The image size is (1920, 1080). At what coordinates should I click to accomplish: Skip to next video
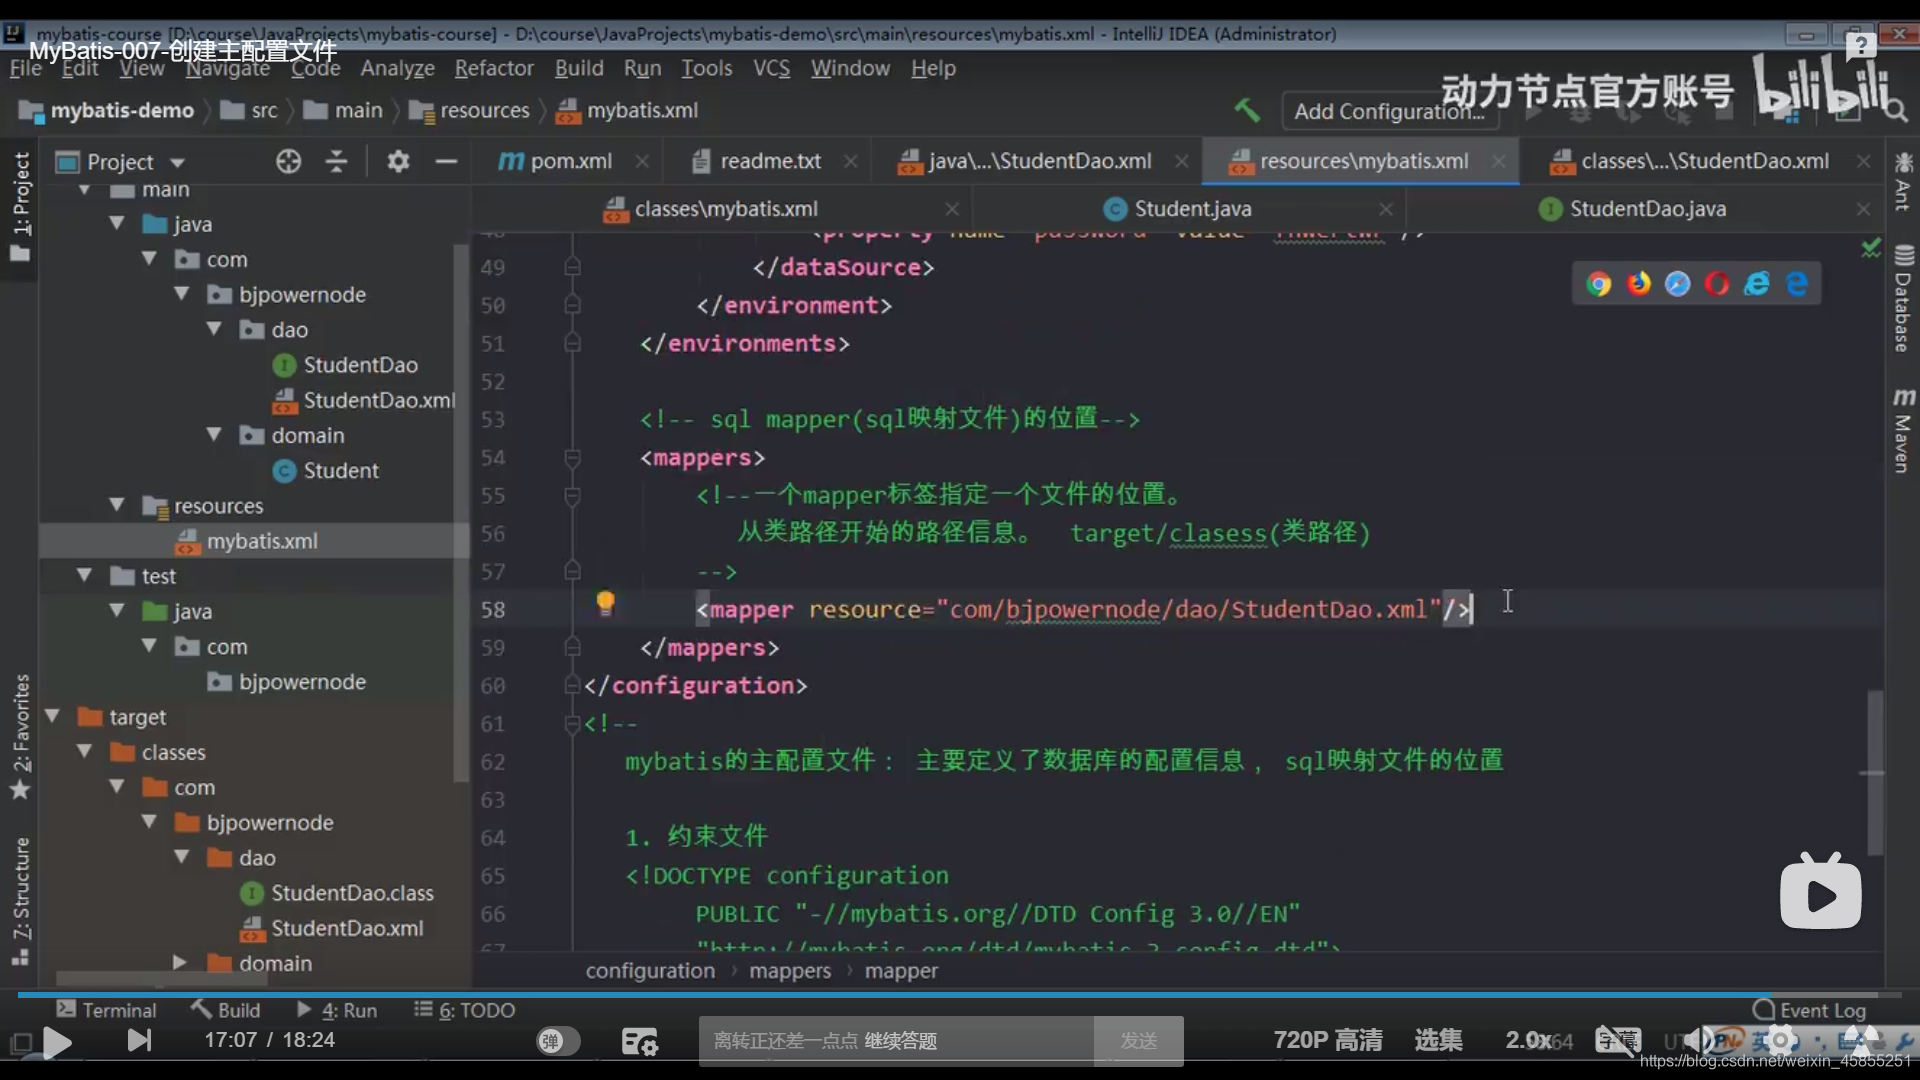[139, 1041]
